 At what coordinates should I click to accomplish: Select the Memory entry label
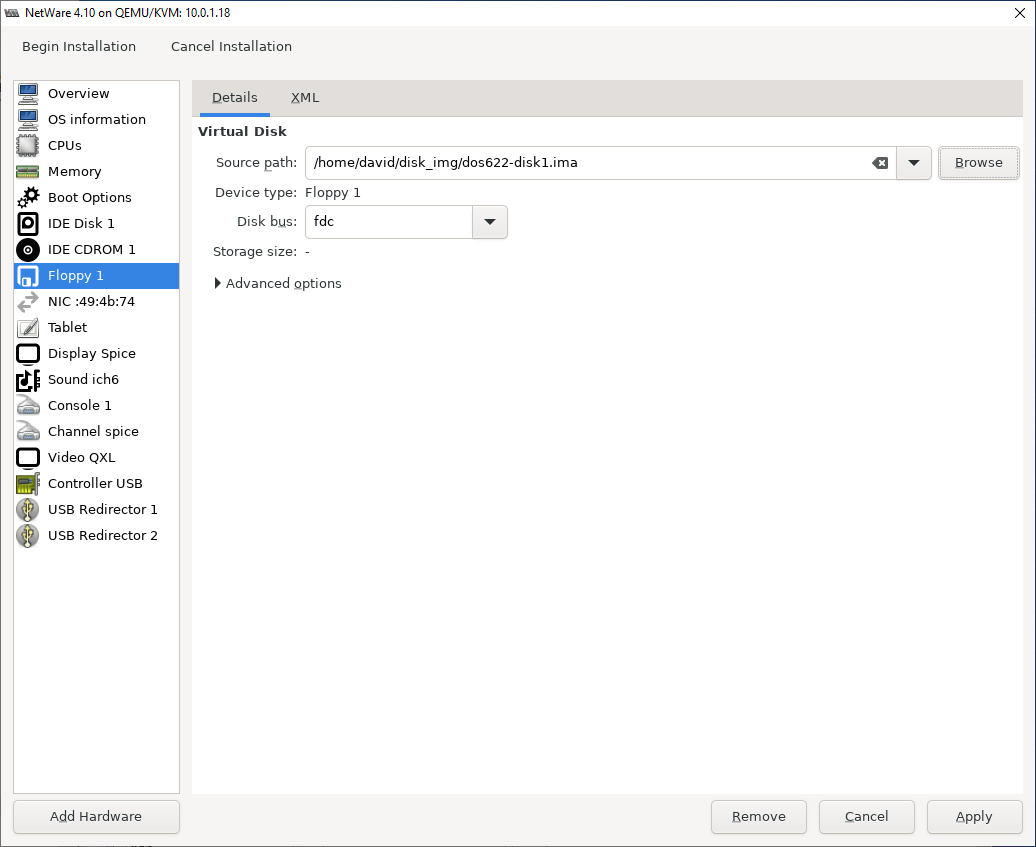pyautogui.click(x=74, y=172)
